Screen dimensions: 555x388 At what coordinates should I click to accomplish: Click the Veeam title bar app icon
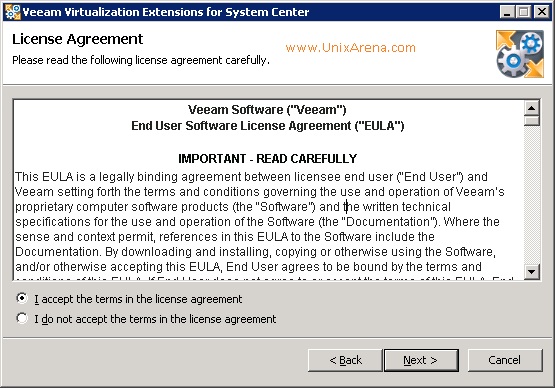click(13, 12)
